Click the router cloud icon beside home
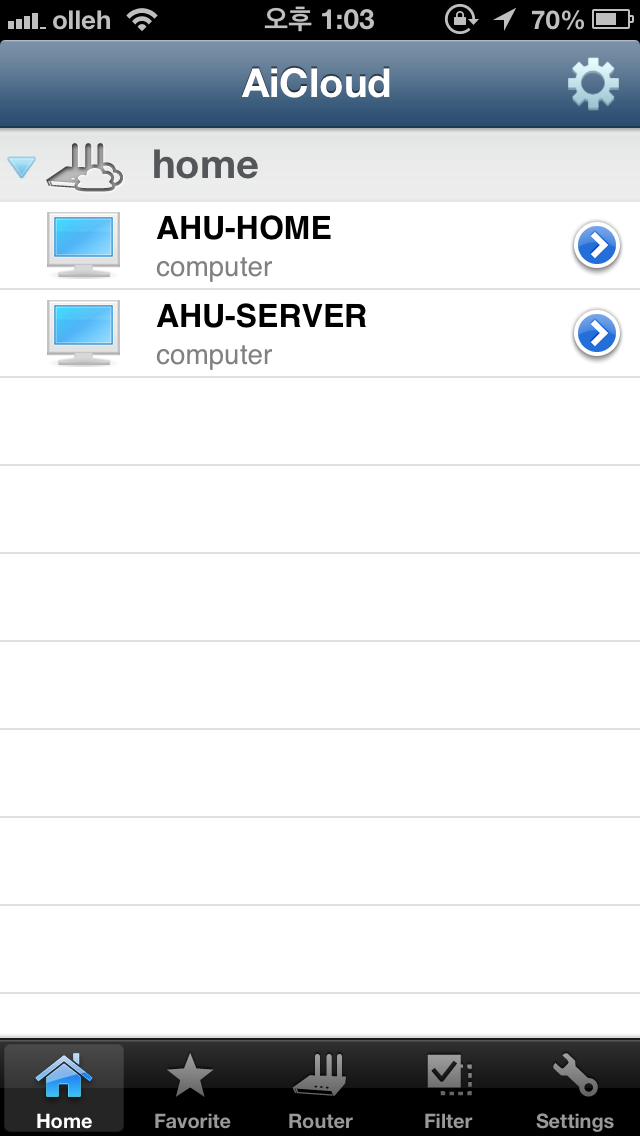640x1136 pixels. click(x=85, y=167)
